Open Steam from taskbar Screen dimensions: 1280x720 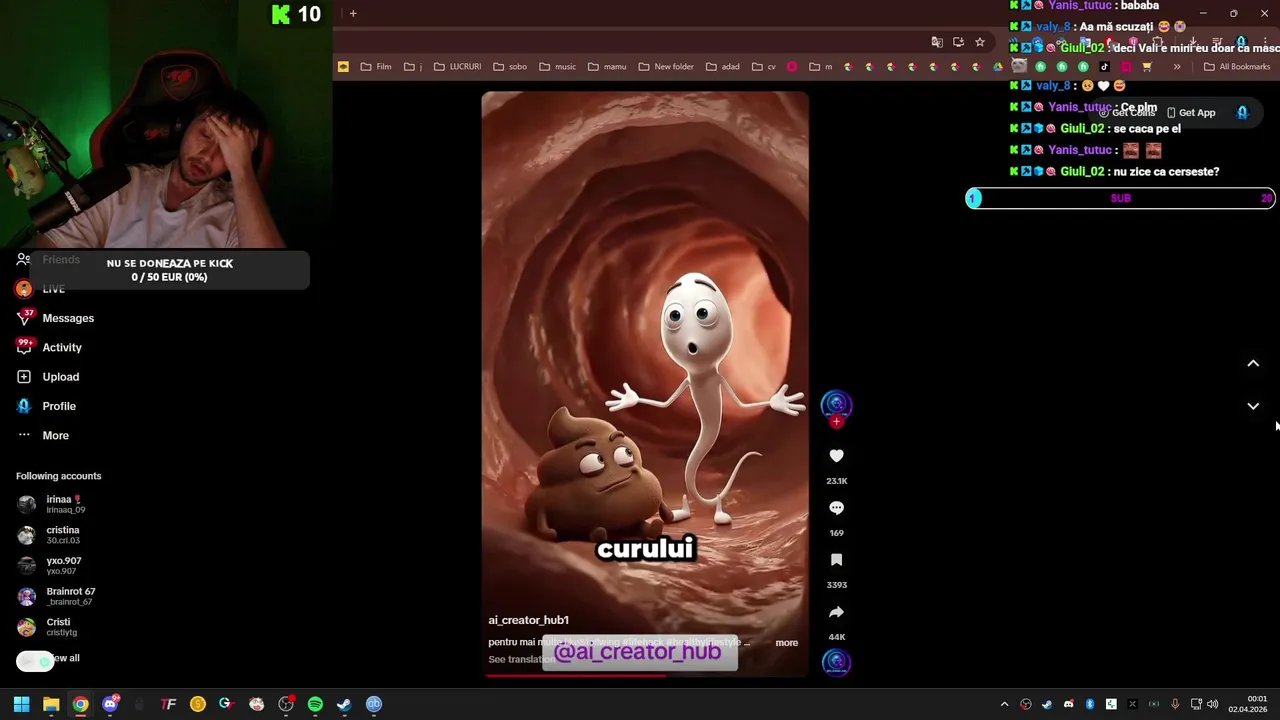pos(344,704)
